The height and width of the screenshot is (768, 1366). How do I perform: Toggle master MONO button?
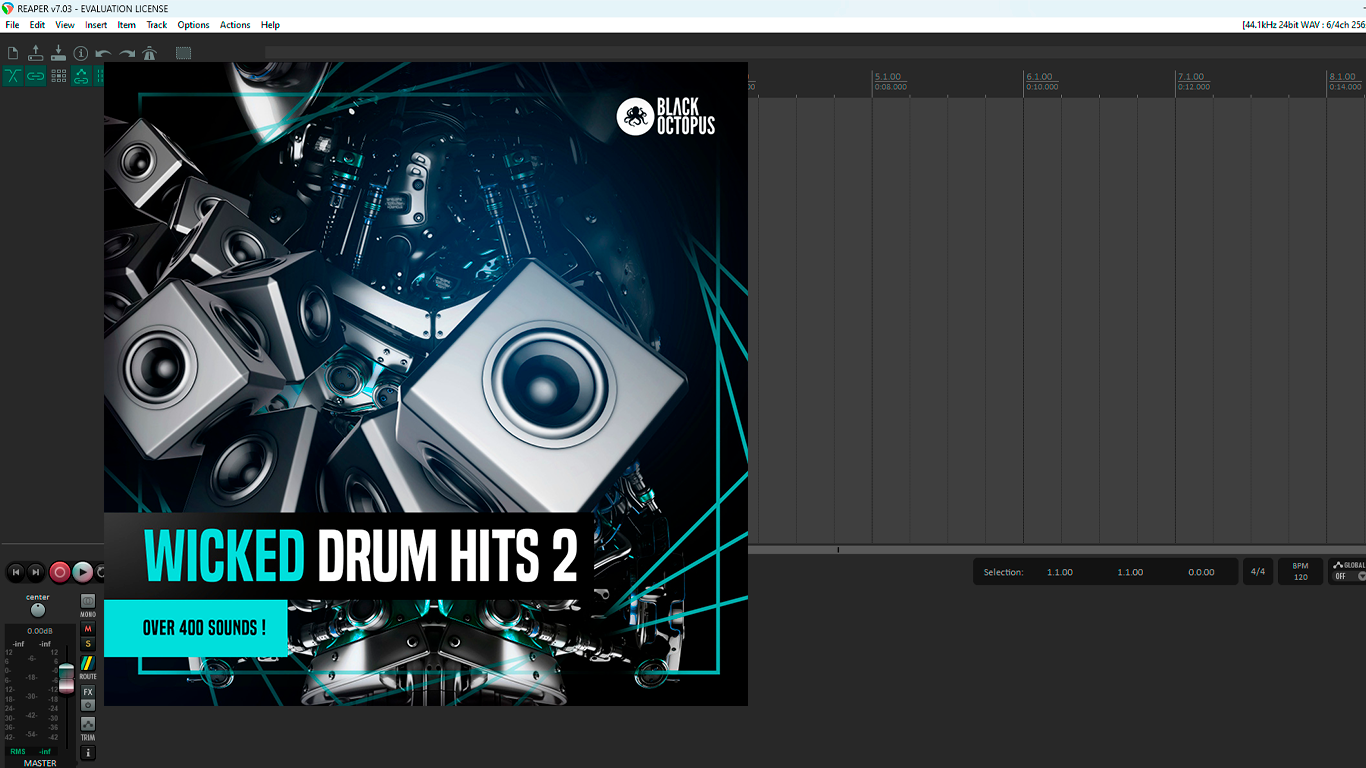click(x=88, y=603)
